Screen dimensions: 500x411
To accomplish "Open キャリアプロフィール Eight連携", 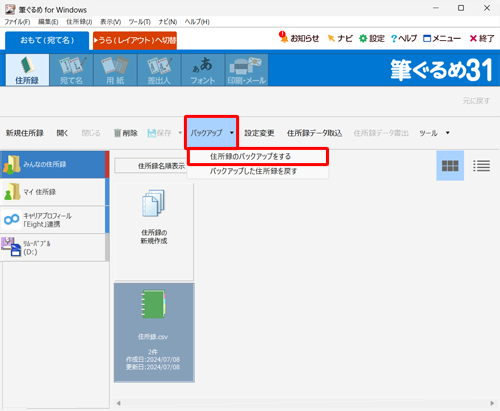I will [55, 220].
